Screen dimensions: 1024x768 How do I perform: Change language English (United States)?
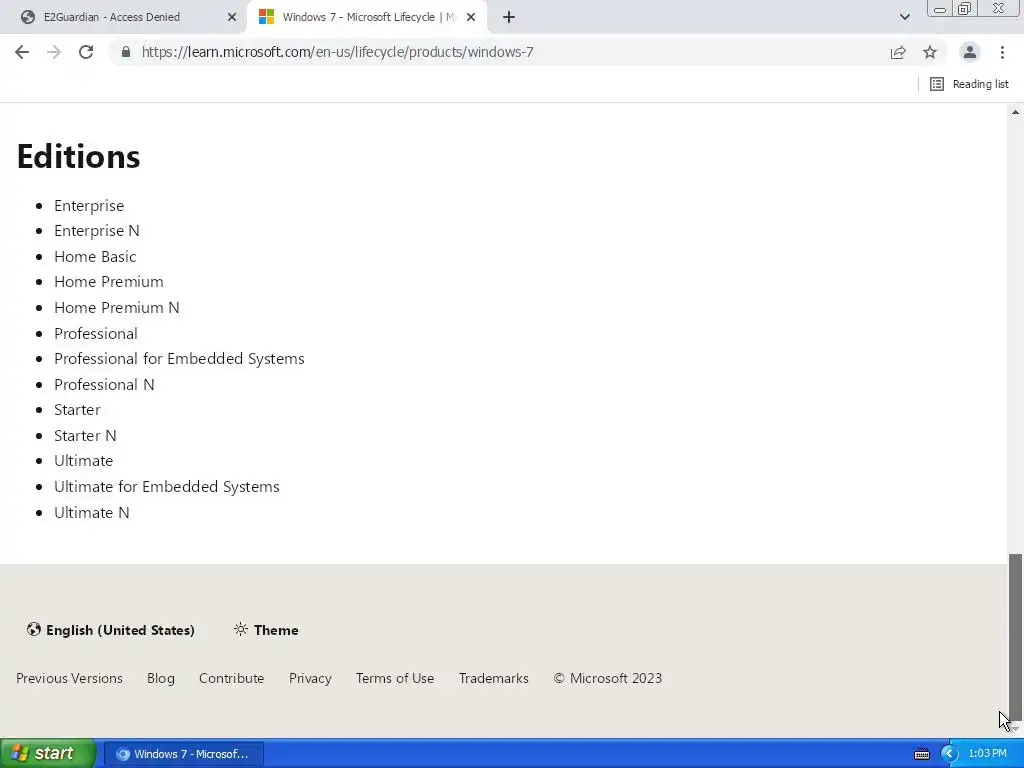(x=110, y=630)
